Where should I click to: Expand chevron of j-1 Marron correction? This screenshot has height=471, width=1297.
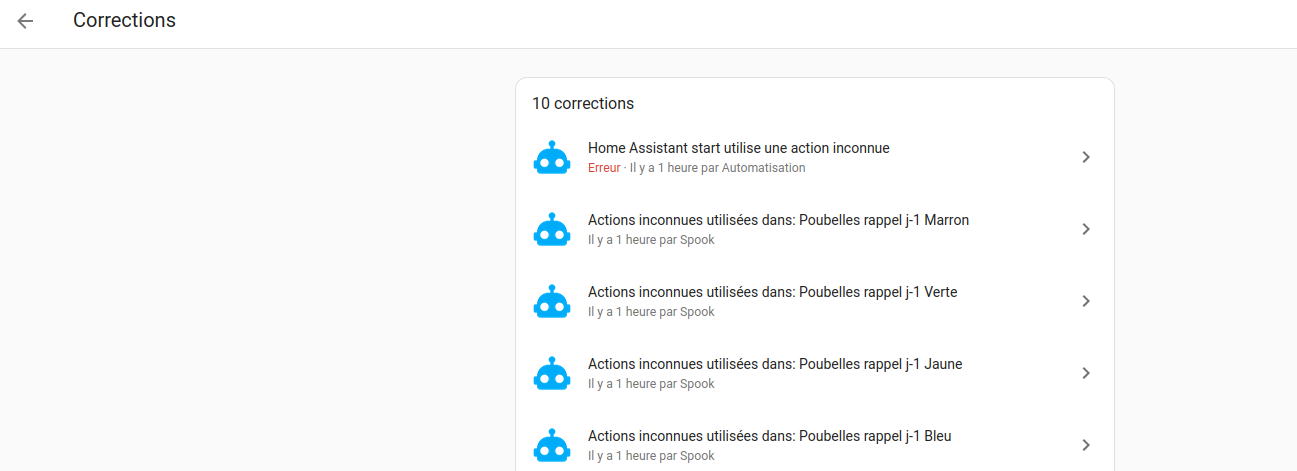coord(1086,229)
